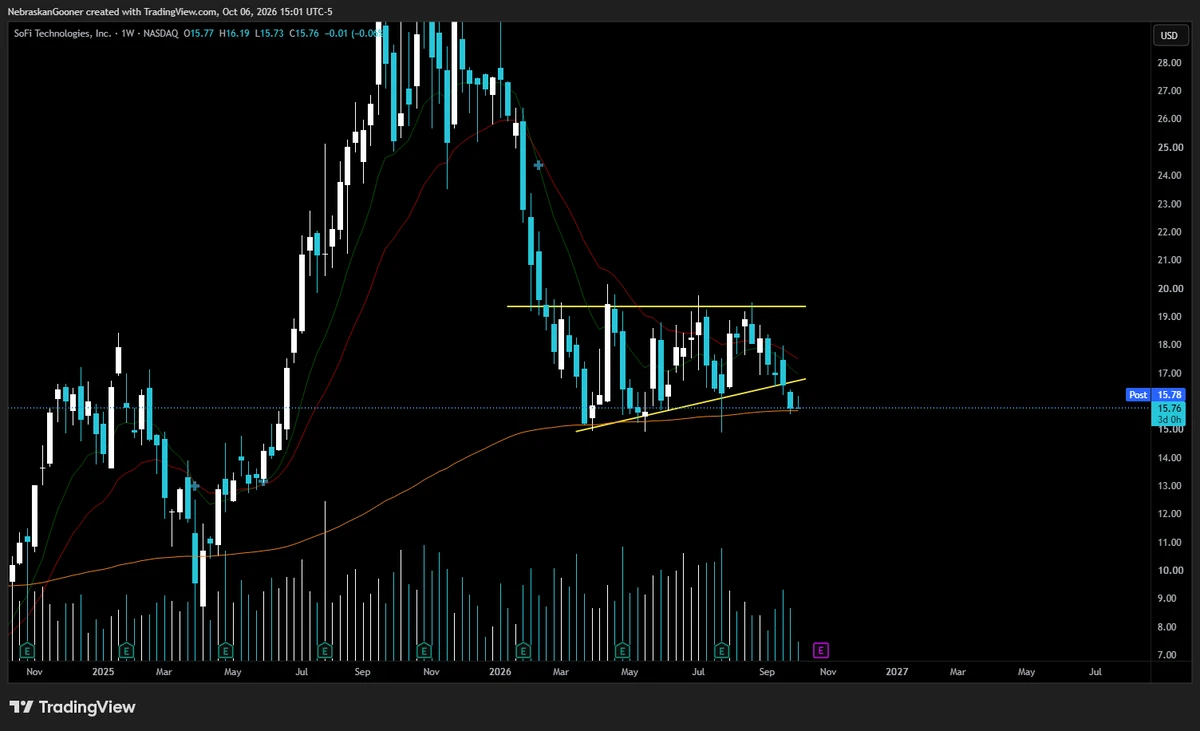Click the 28.00 price axis label
The height and width of the screenshot is (731, 1200).
(1169, 62)
